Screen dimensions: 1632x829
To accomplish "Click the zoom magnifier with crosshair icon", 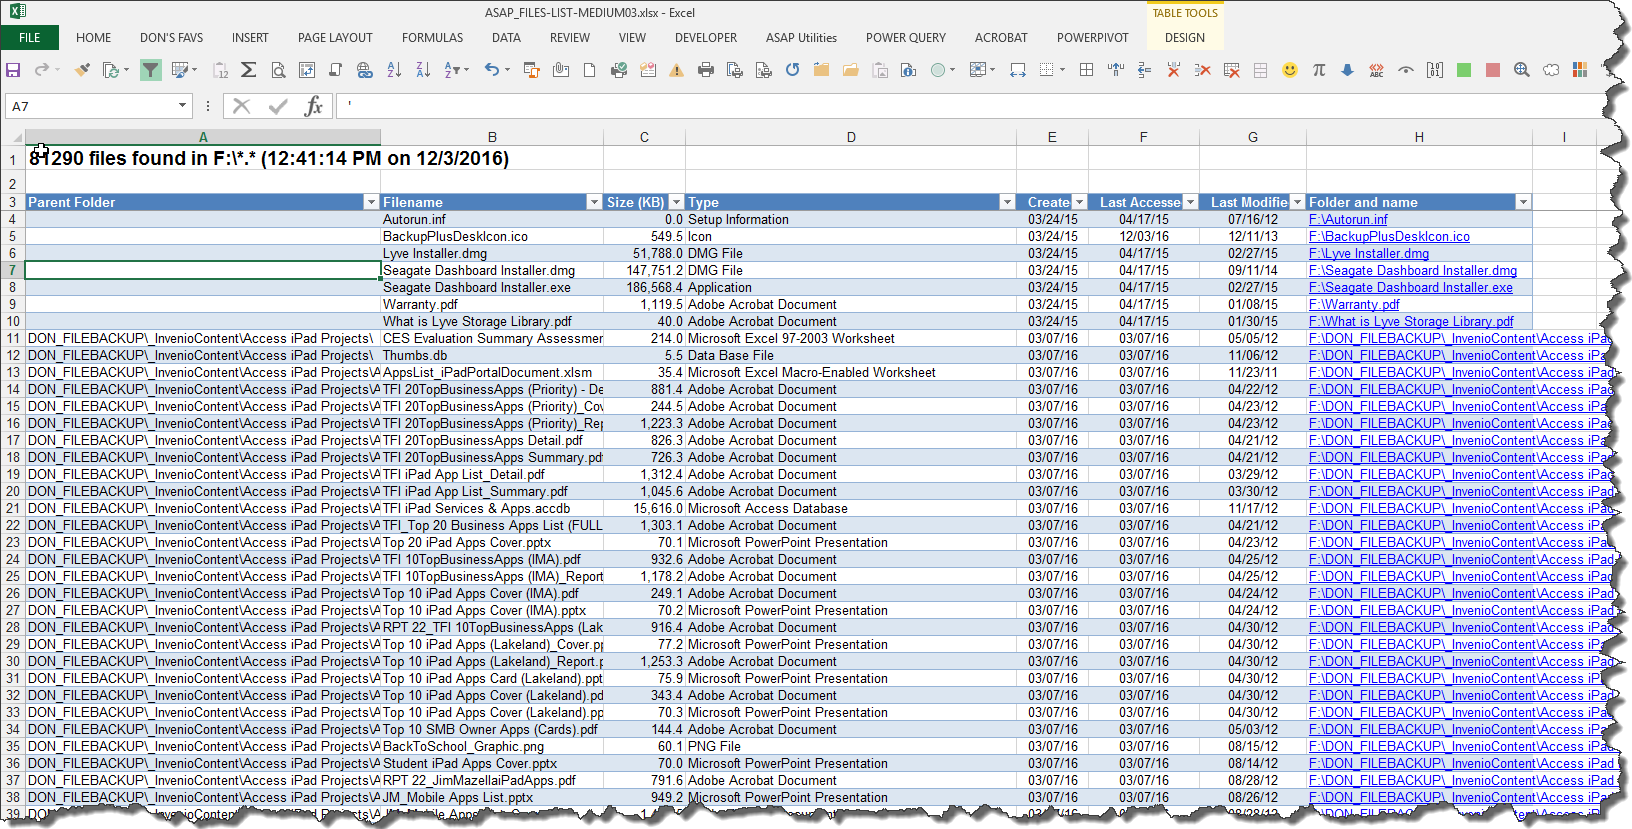I will coord(1522,70).
